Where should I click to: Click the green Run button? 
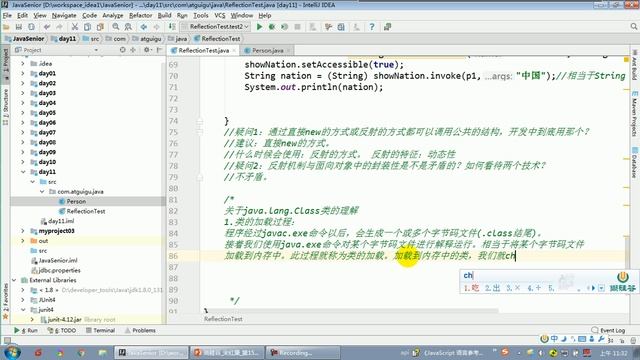pyautogui.click(x=259, y=27)
